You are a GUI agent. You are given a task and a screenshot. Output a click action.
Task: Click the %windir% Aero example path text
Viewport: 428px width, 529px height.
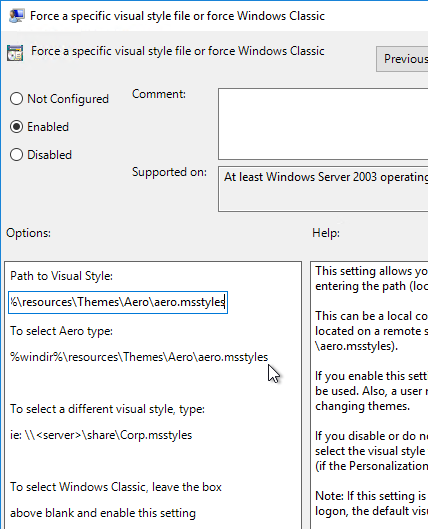coord(139,357)
